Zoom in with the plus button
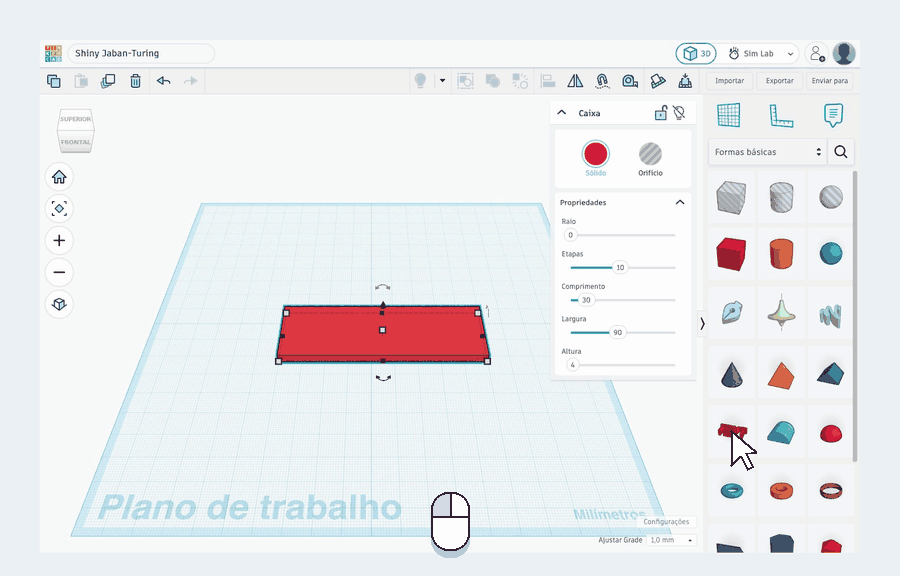Image resolution: width=900 pixels, height=576 pixels. point(59,240)
